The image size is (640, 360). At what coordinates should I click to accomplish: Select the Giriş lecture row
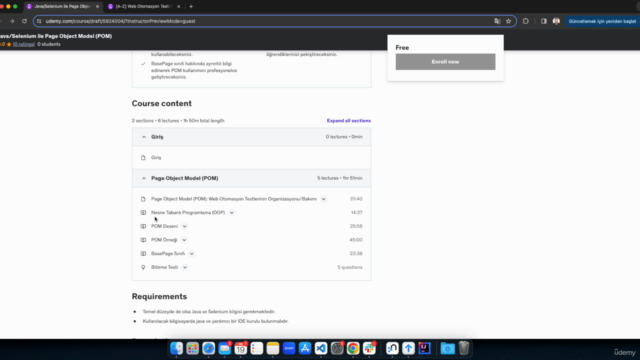point(251,158)
